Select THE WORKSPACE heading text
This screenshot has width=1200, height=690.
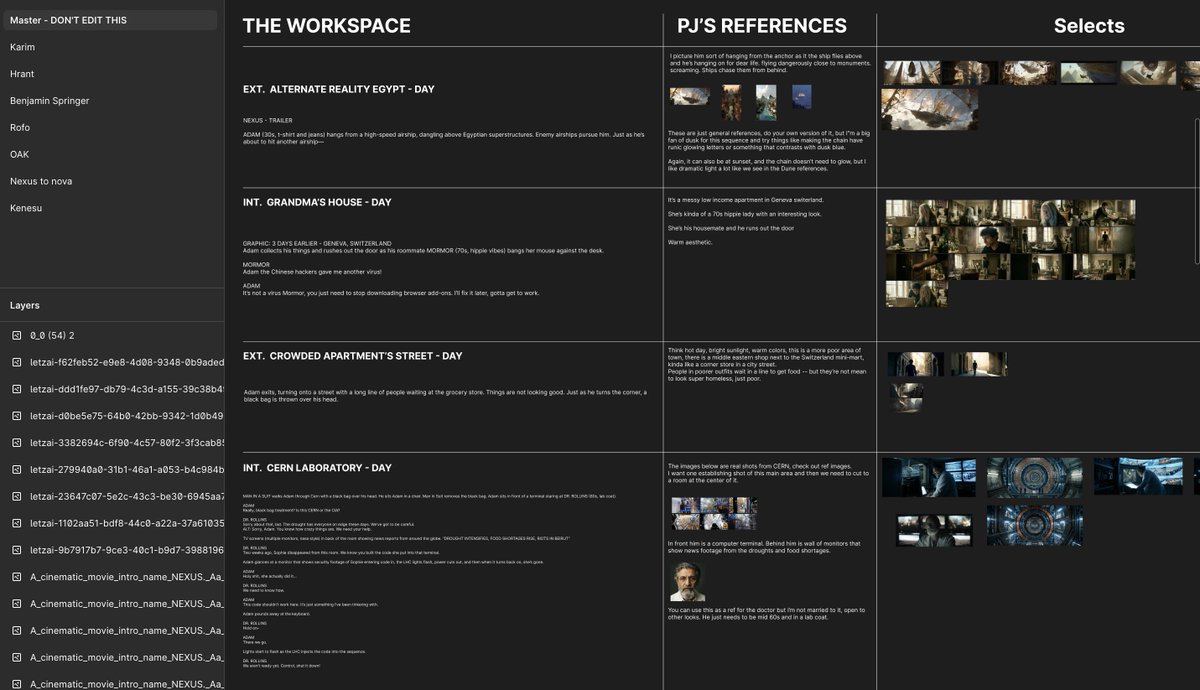(326, 26)
